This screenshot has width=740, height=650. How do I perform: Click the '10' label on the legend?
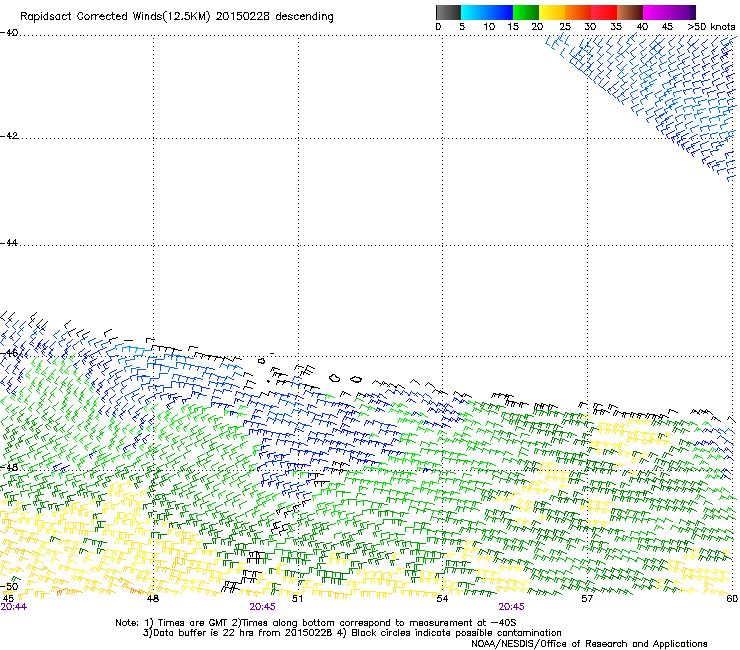point(489,27)
